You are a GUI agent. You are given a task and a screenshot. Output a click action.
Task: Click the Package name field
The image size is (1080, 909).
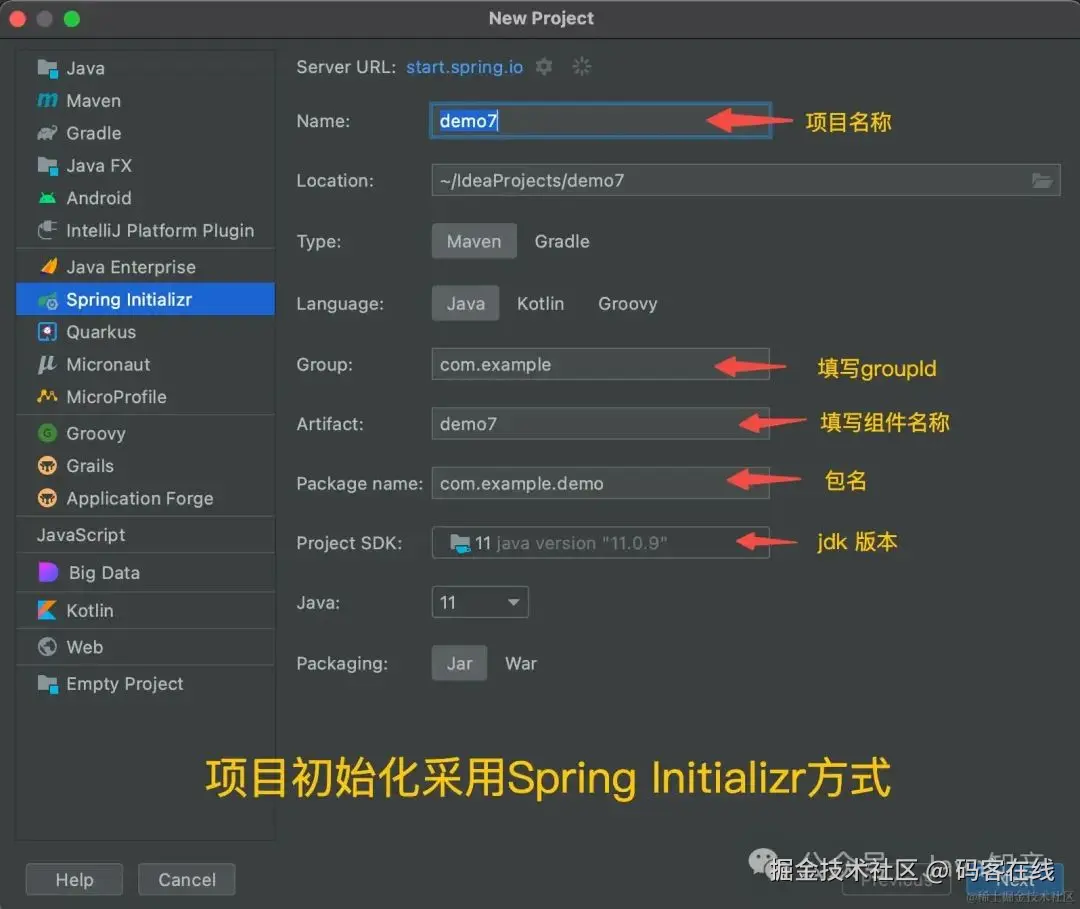600,483
